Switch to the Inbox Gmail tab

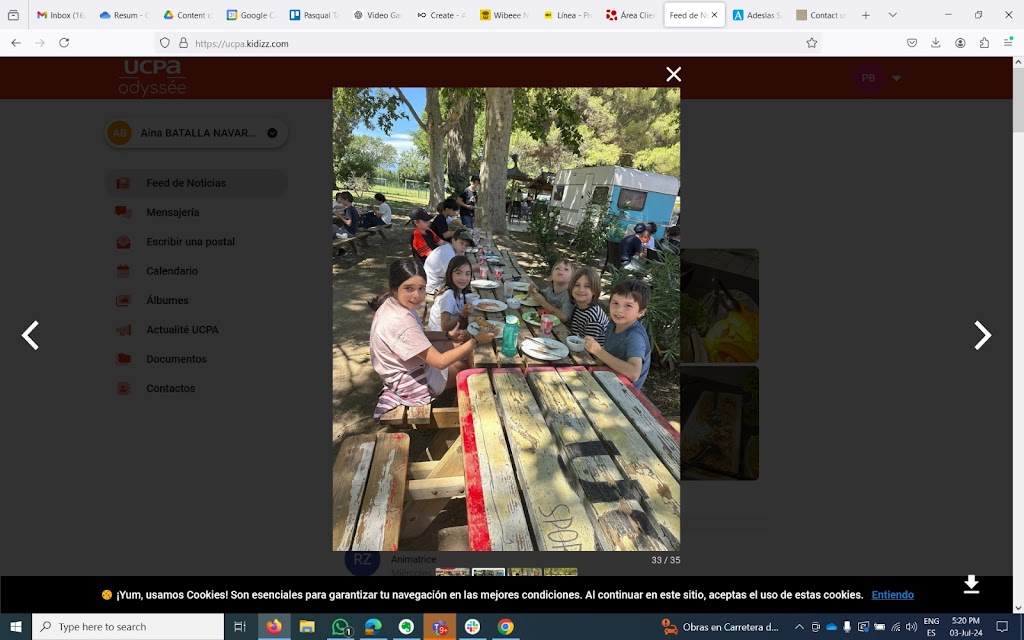point(61,15)
